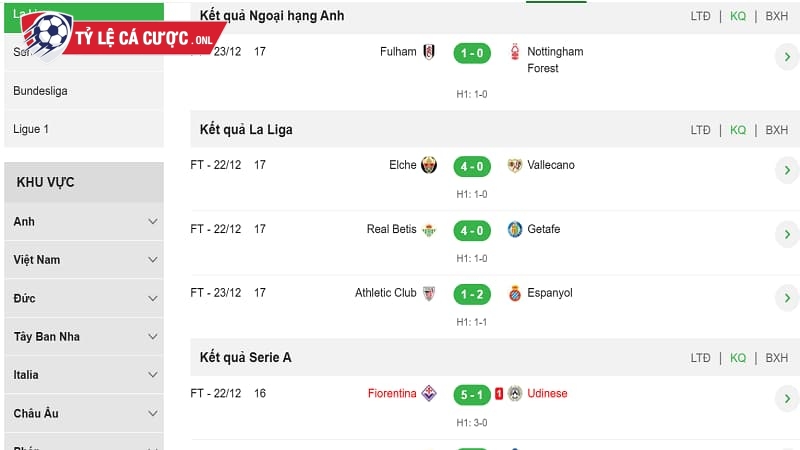Click the Real Betis crest icon
This screenshot has width=800, height=450.
(x=429, y=230)
